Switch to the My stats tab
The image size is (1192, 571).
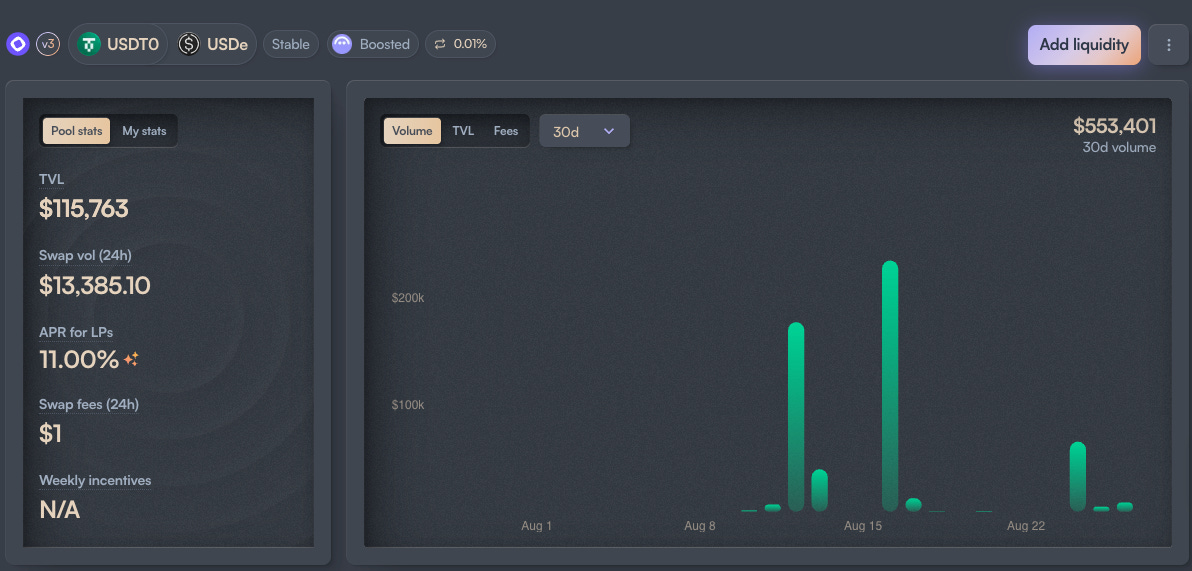coord(144,131)
